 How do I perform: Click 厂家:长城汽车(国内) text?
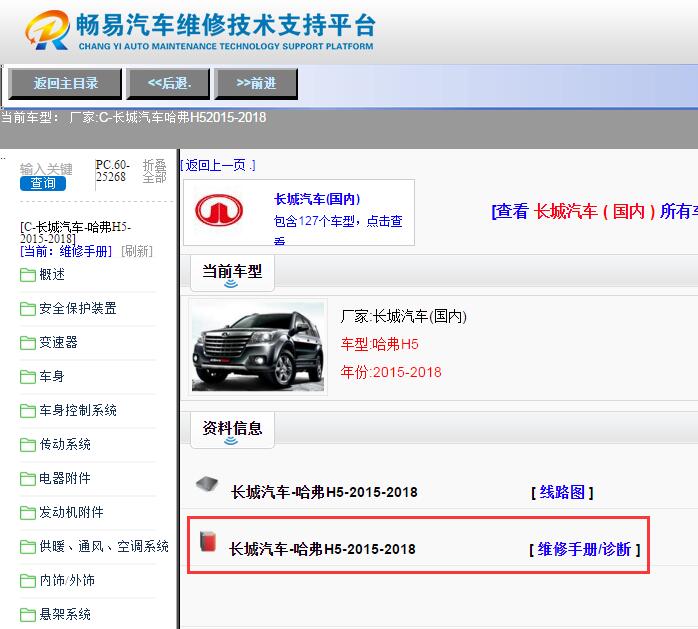(404, 317)
